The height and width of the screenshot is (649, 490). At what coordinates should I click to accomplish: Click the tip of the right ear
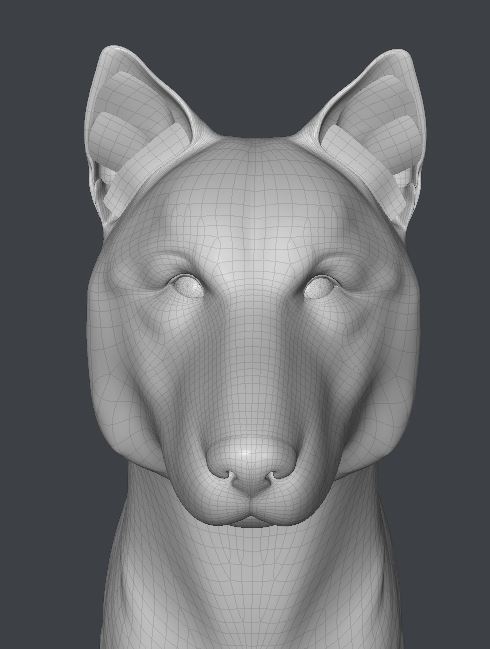click(396, 54)
